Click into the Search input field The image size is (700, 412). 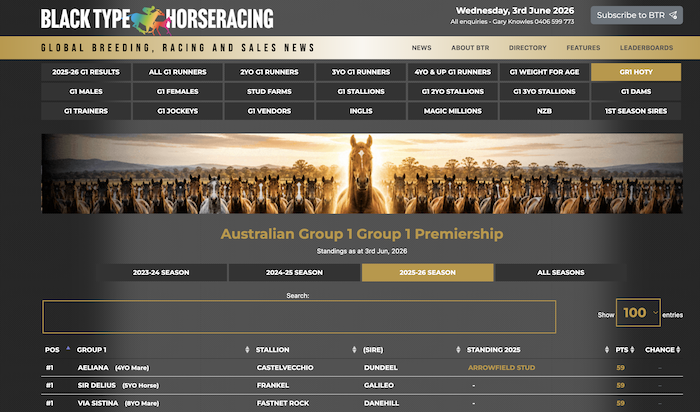coord(299,317)
